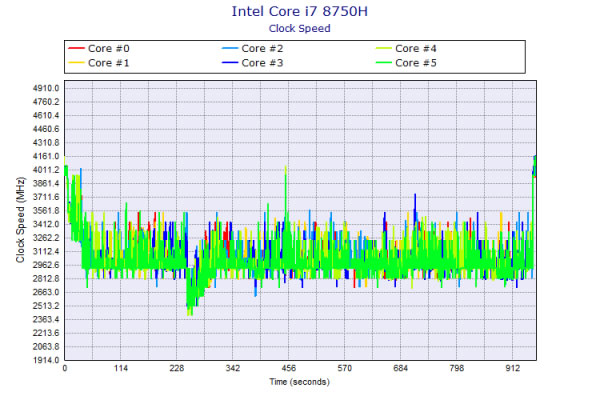Screen dimensions: 600x400
Task: Click the Time (seconds) axis label
Action: pos(299,382)
